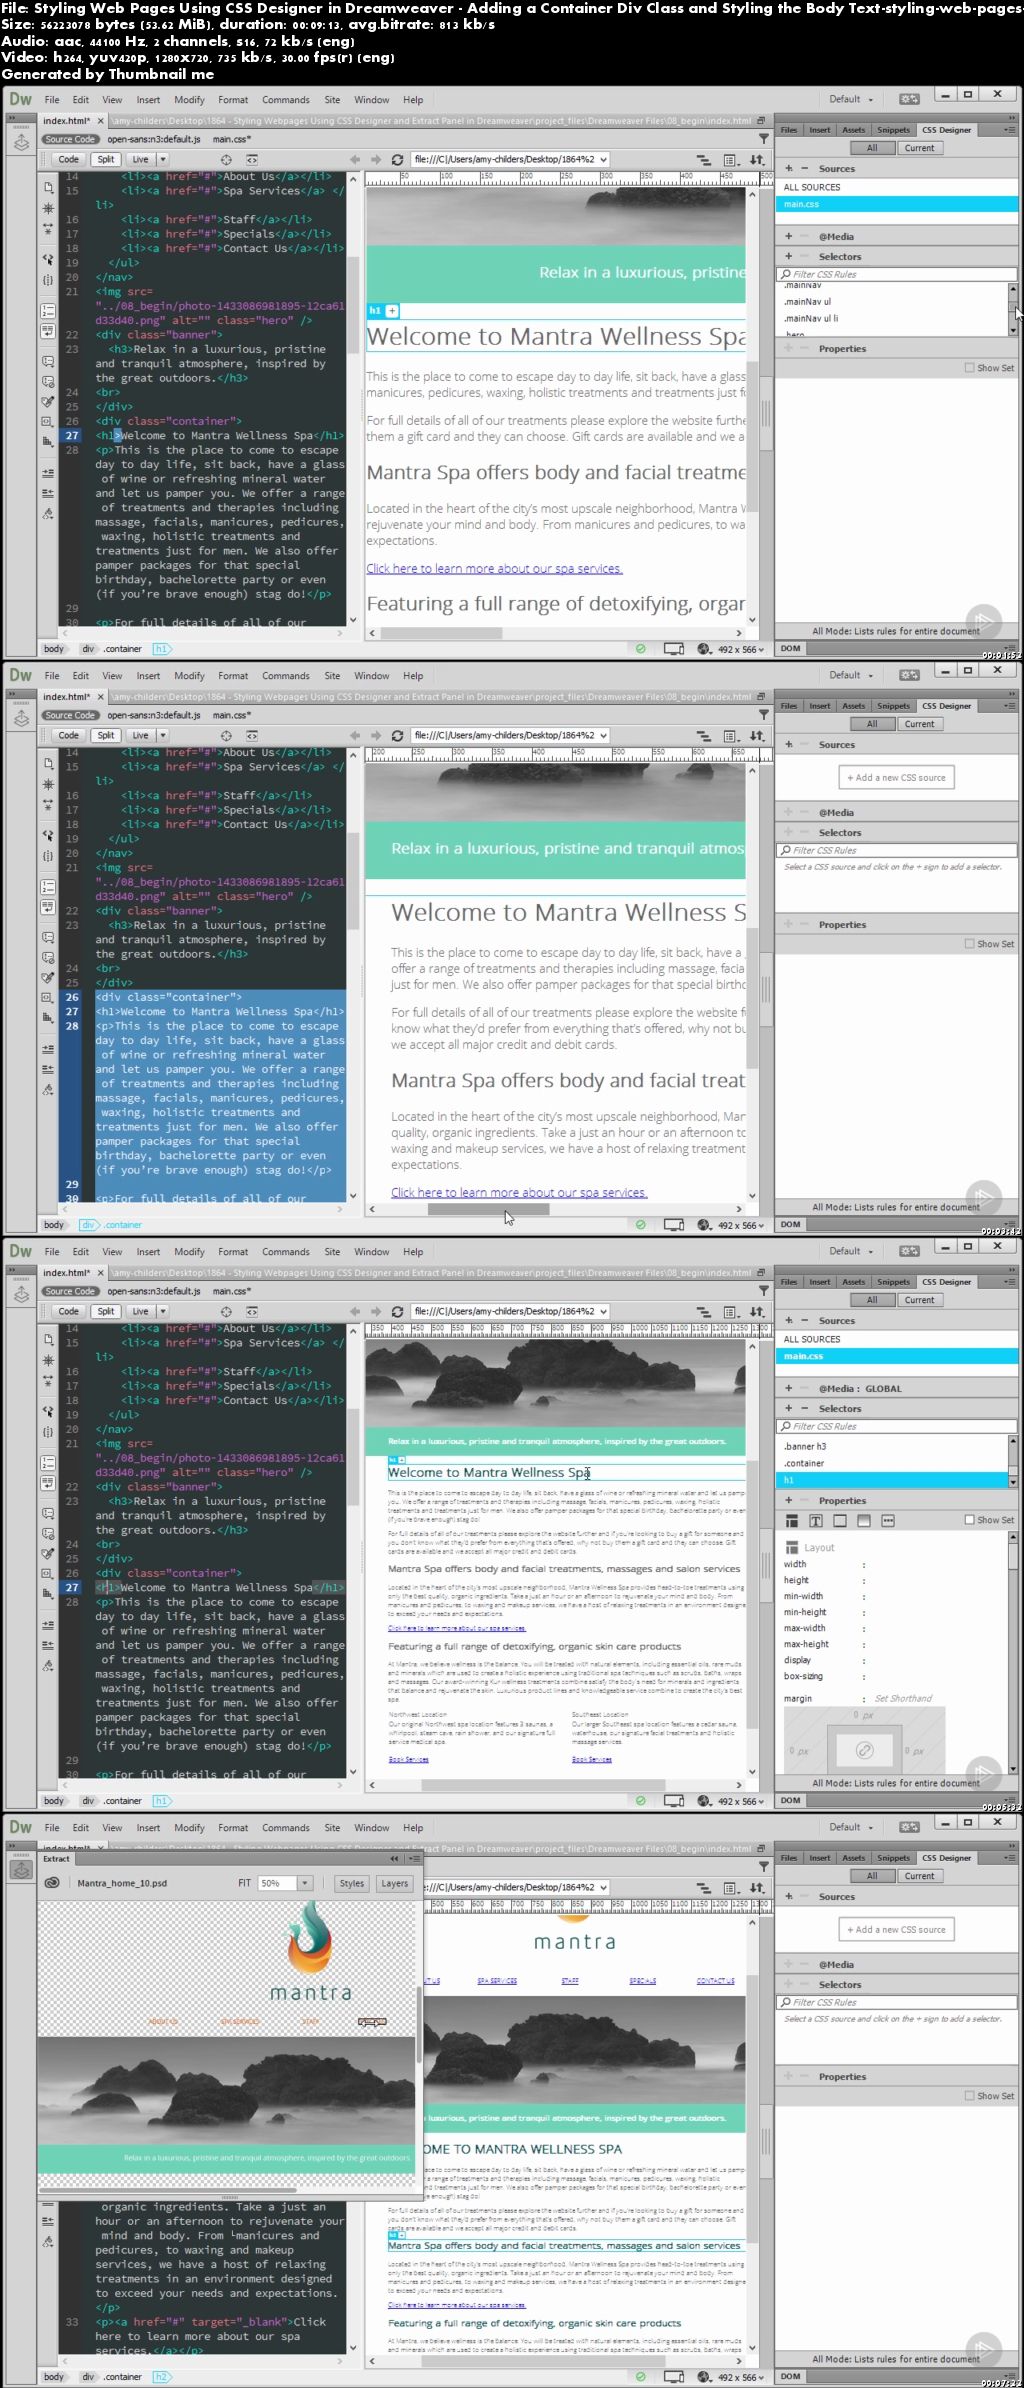Open the 492 x 566 window size dropdown in the top frame
Viewport: 1024px width, 2388px height.
coord(741,649)
